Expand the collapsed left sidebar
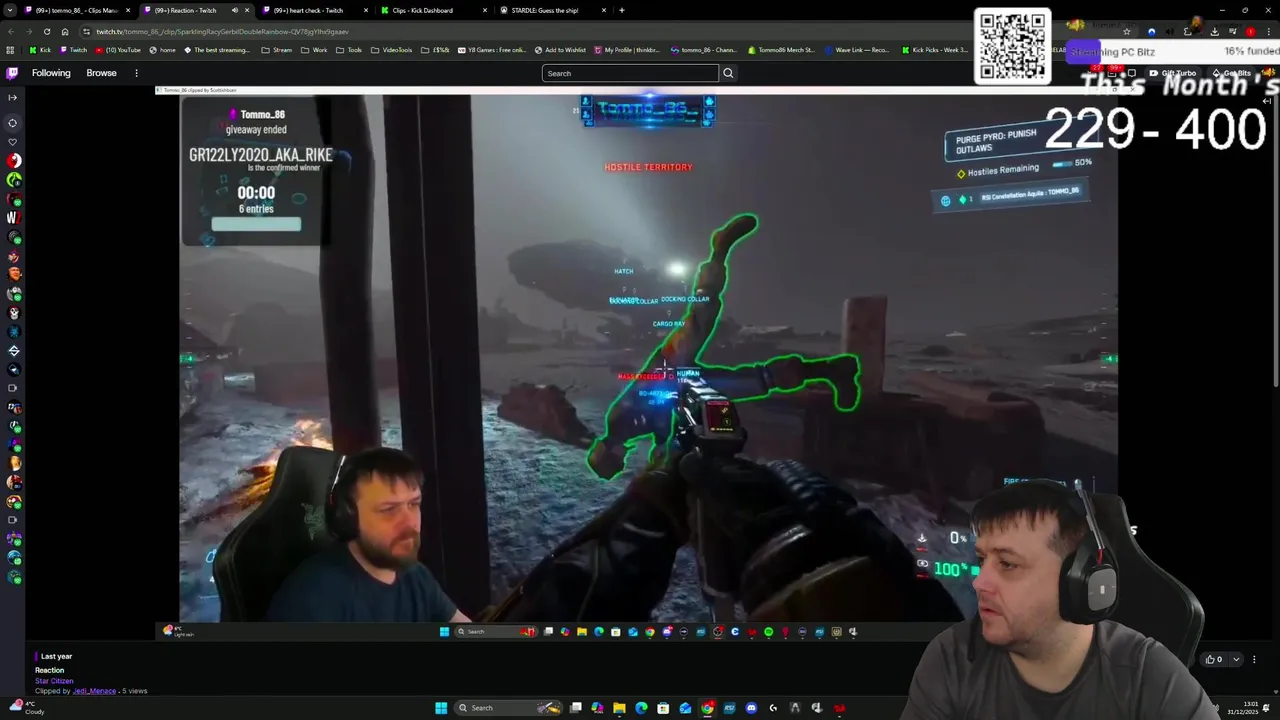 (x=12, y=97)
